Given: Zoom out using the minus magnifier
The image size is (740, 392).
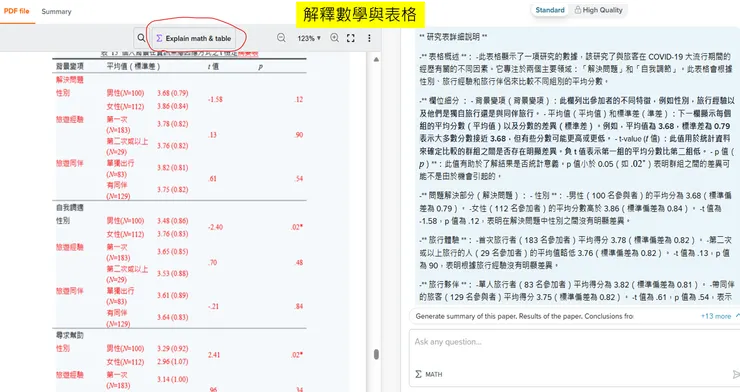Looking at the screenshot, I should click(x=281, y=38).
